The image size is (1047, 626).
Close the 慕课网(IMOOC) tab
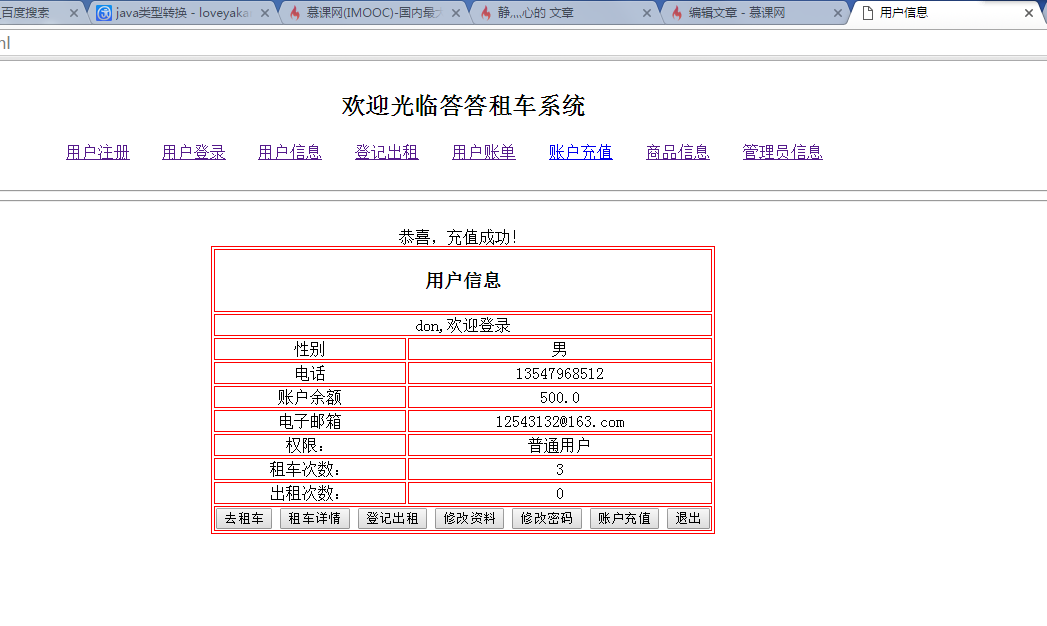pyautogui.click(x=455, y=13)
